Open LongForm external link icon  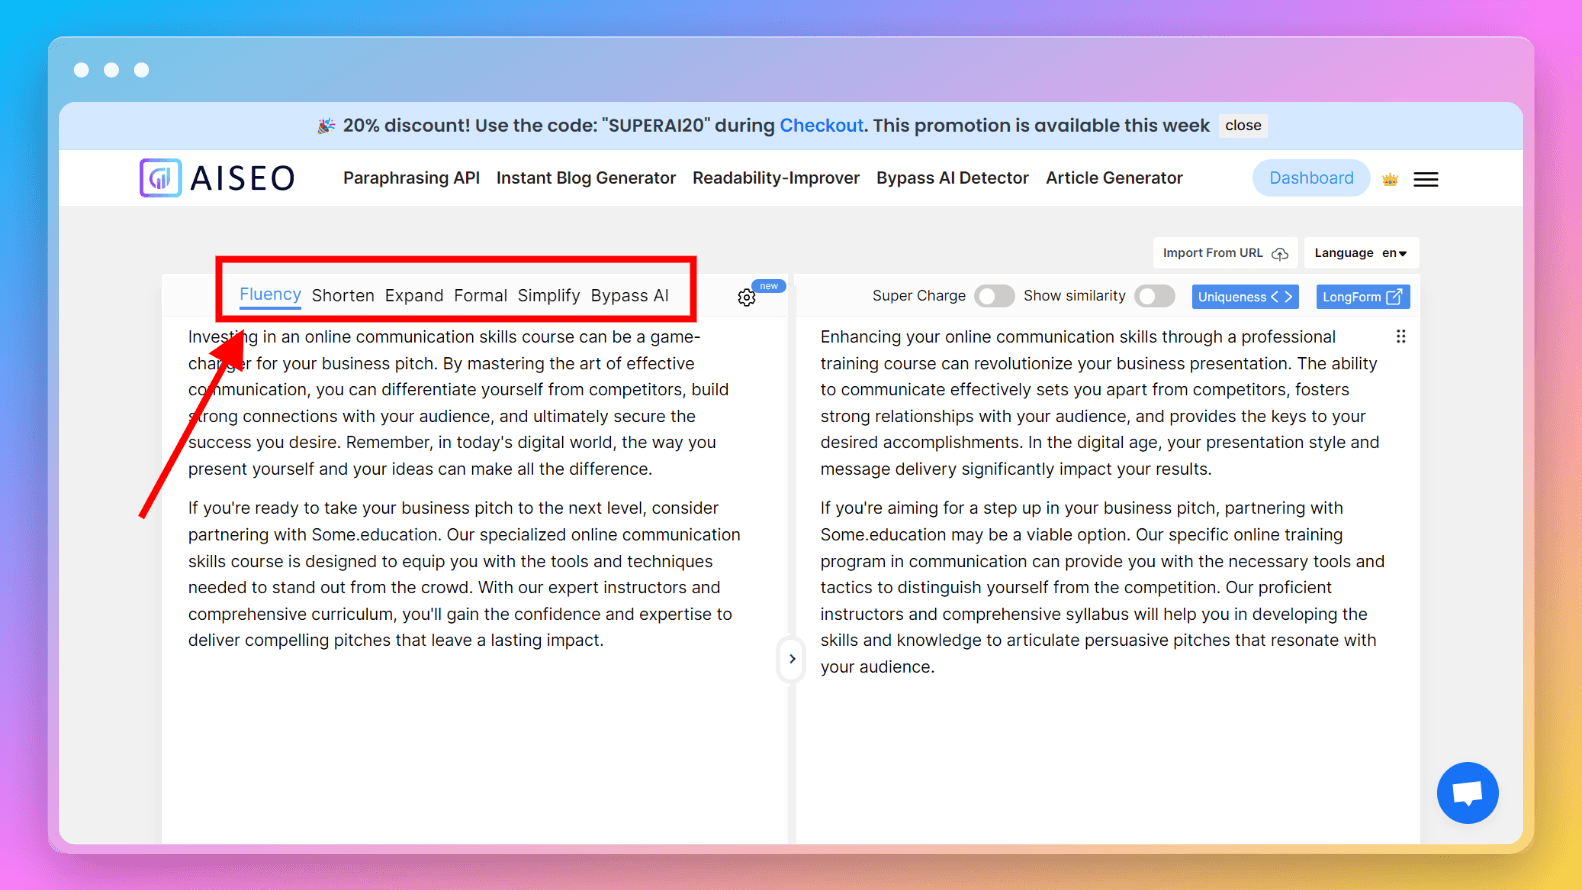pos(1393,297)
